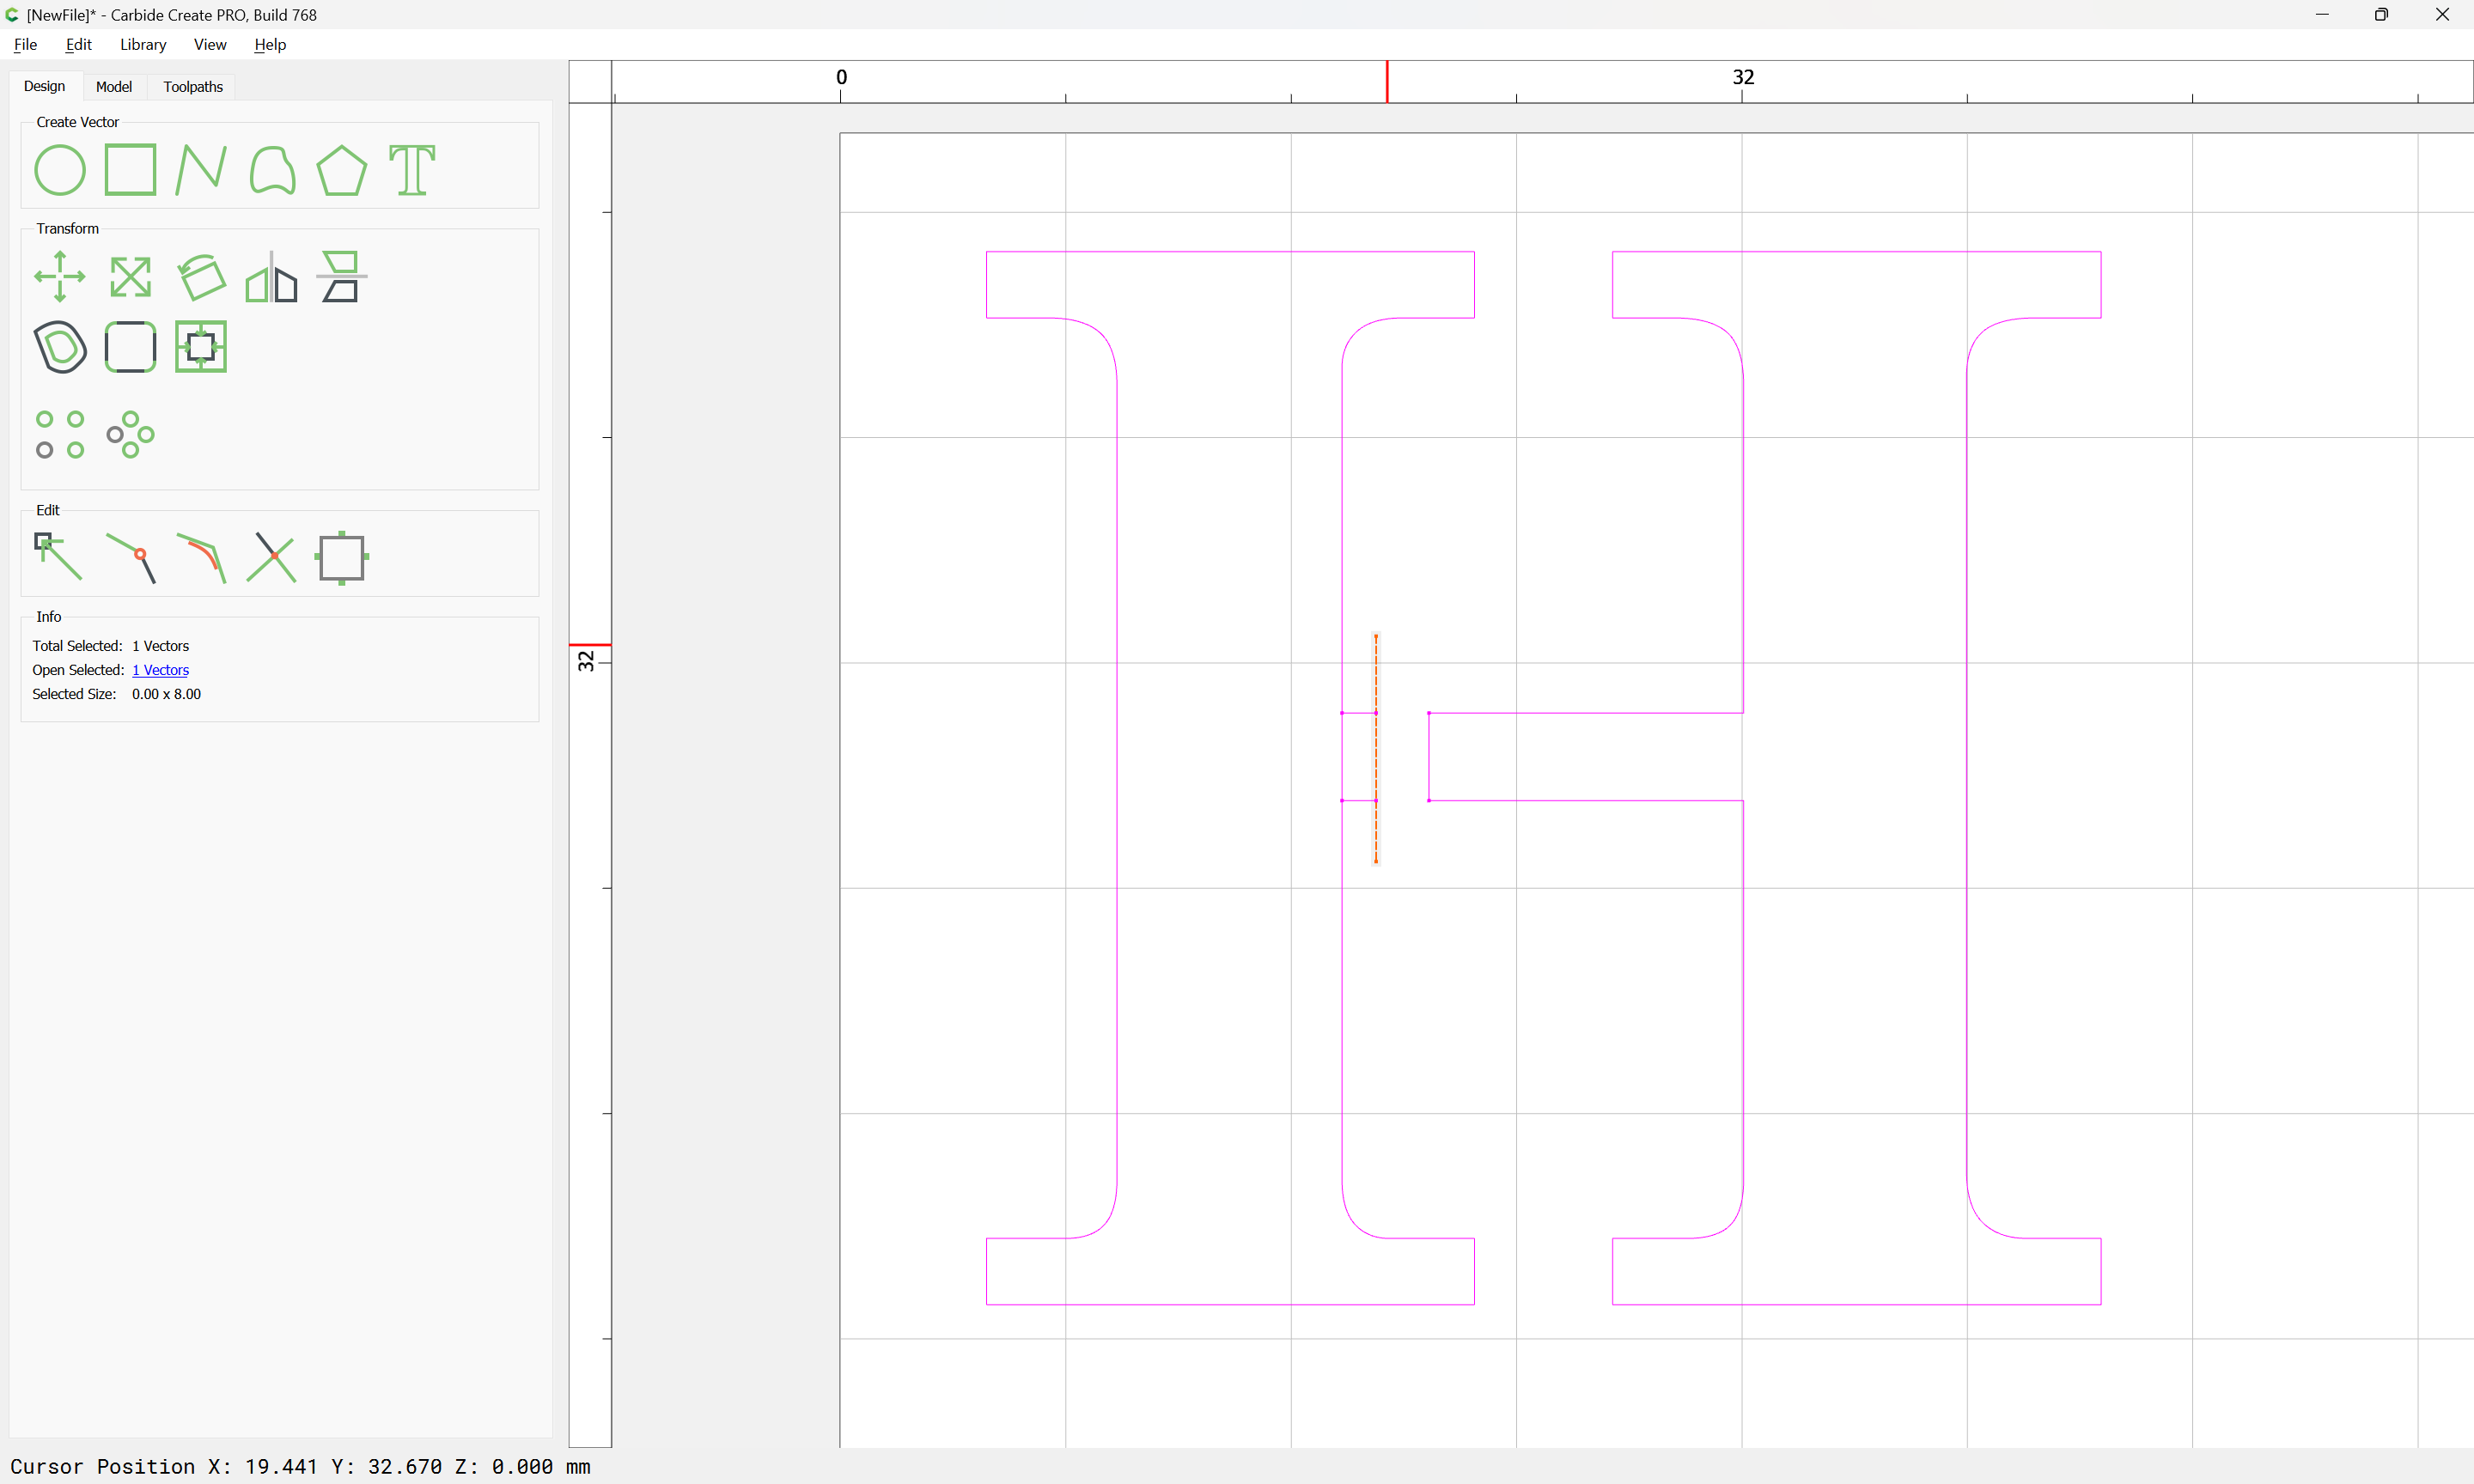This screenshot has width=2474, height=1484.
Task: Select the Polyline vector tool
Action: pos(201,169)
